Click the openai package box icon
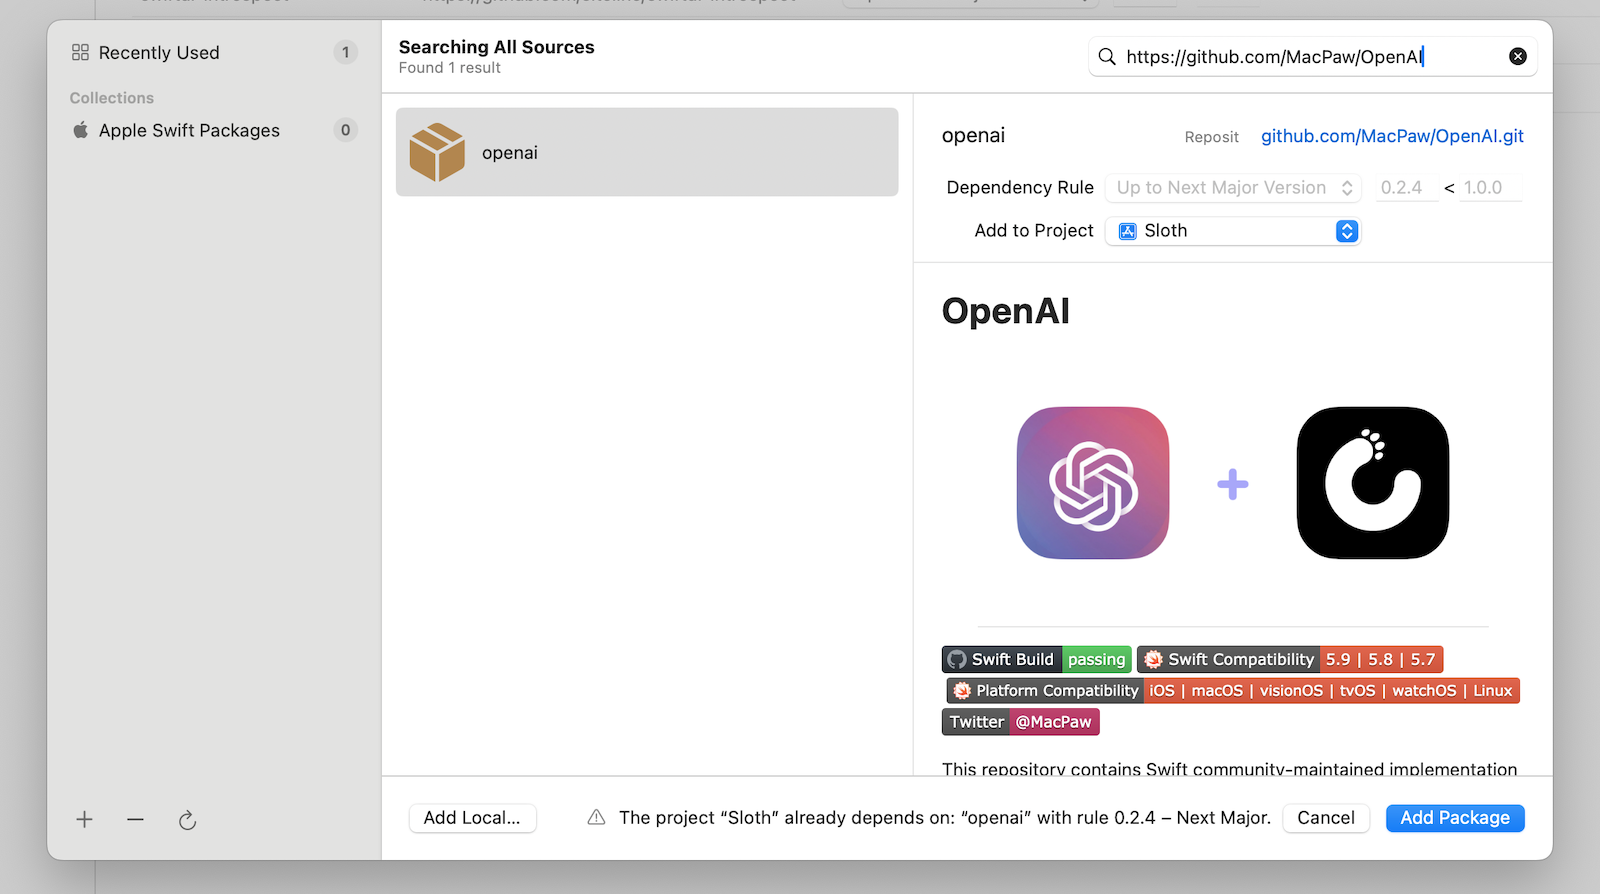The height and width of the screenshot is (894, 1600). point(437,152)
